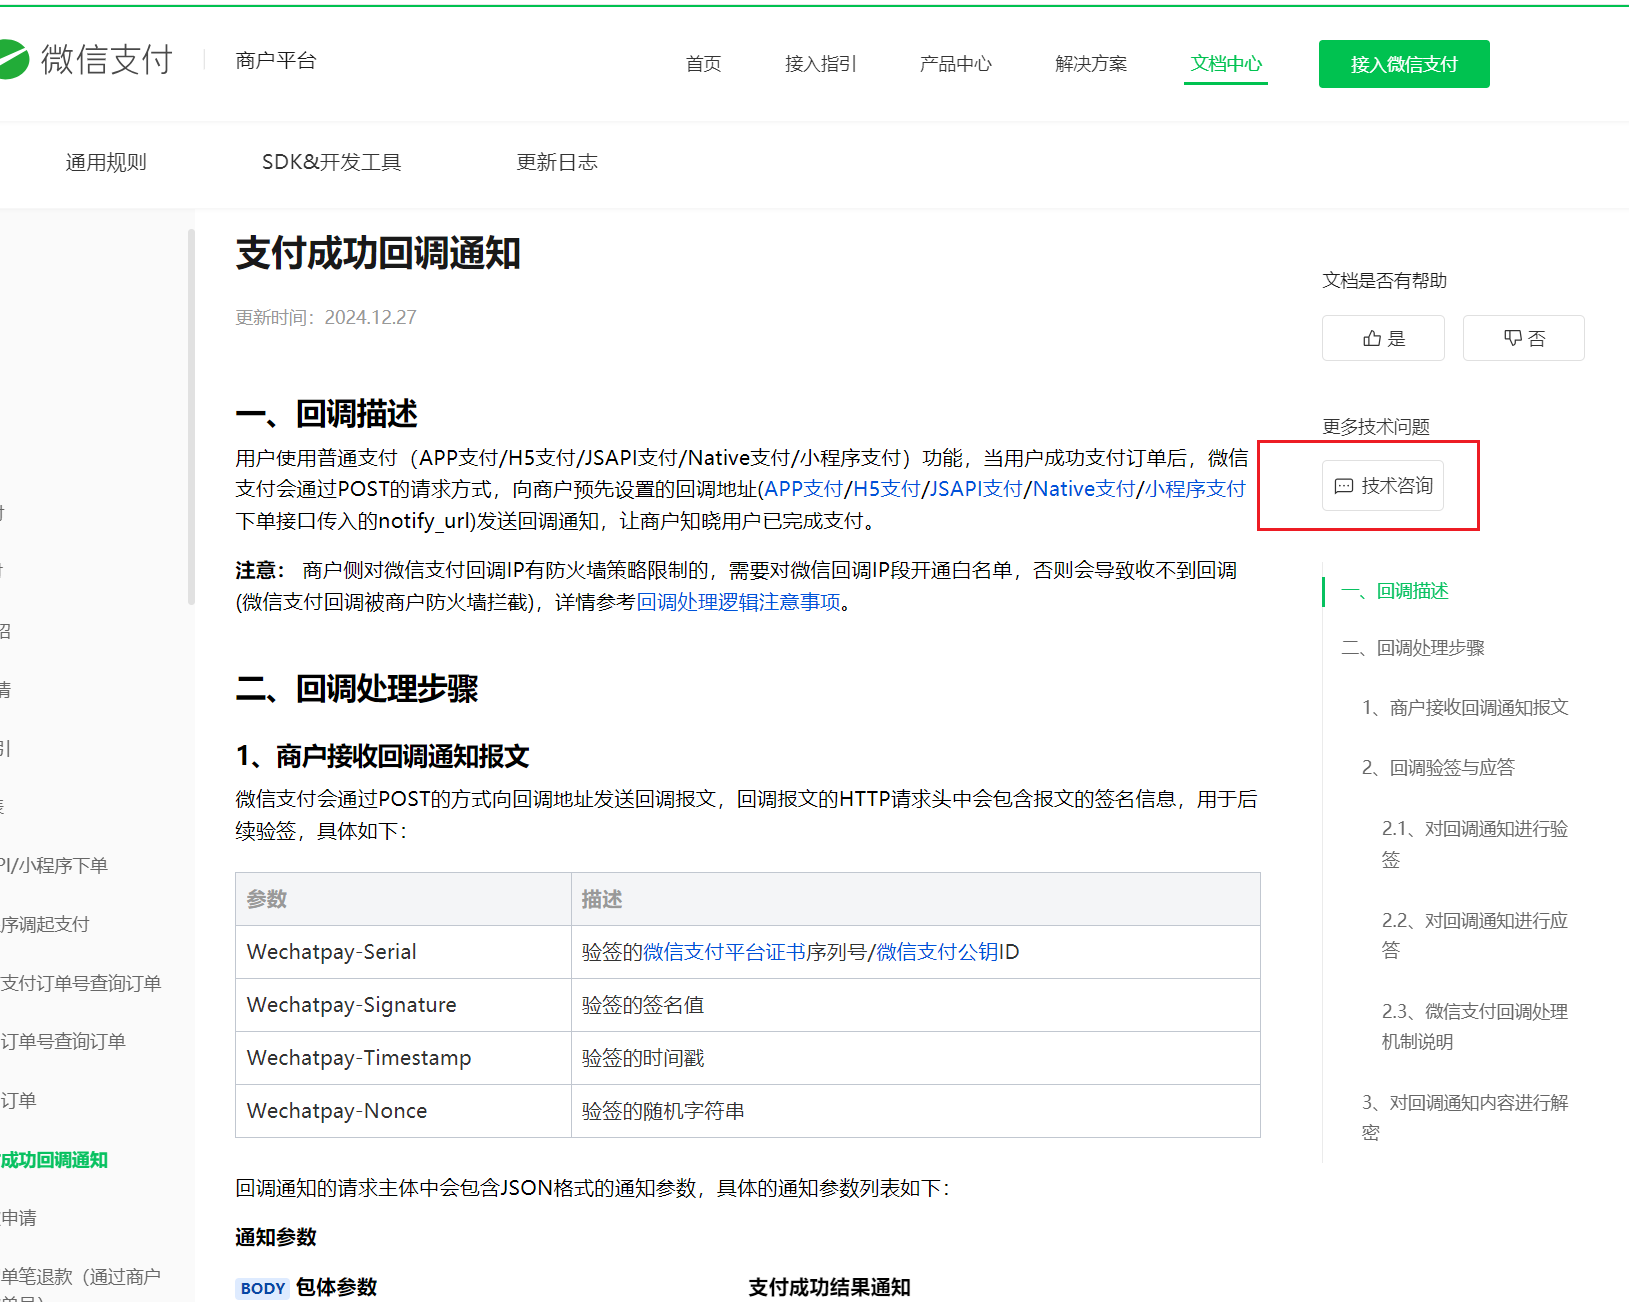Jump to 2.3、微信支付回调处理机制说明 in the outline
1629x1302 pixels.
(x=1475, y=1026)
